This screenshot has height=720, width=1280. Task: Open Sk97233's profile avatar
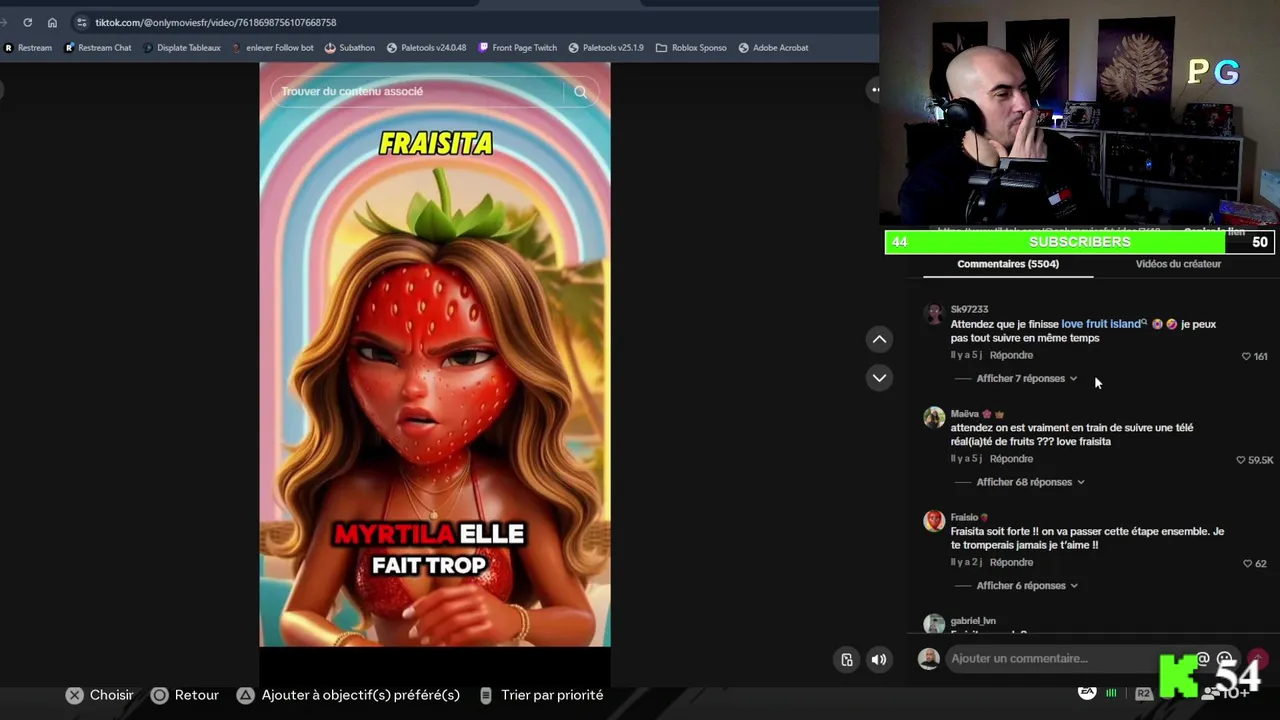coord(934,314)
